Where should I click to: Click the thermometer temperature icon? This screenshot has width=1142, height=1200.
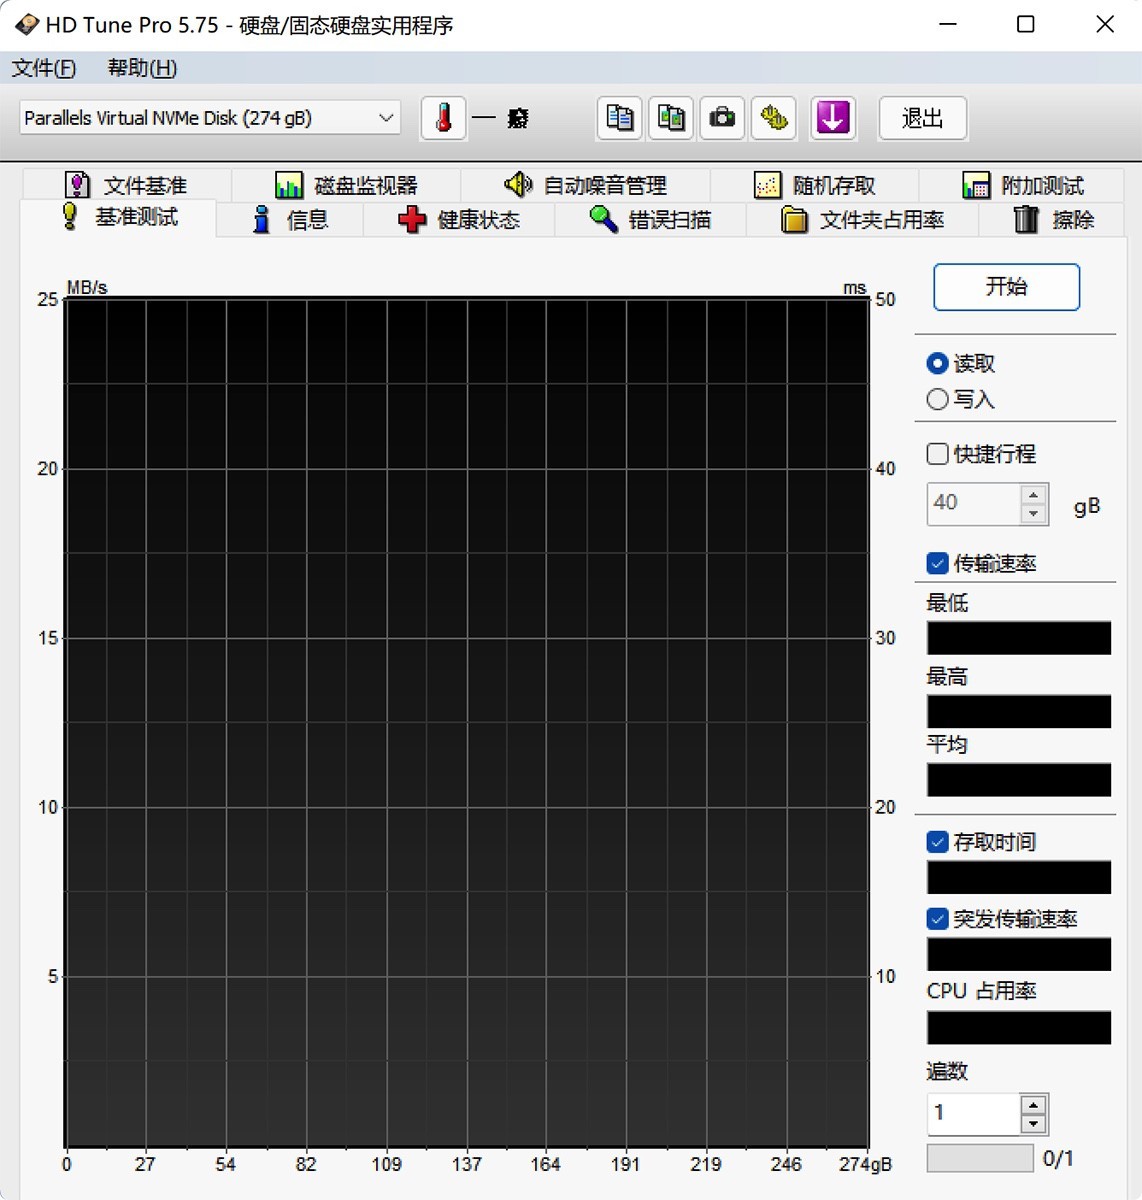point(444,118)
